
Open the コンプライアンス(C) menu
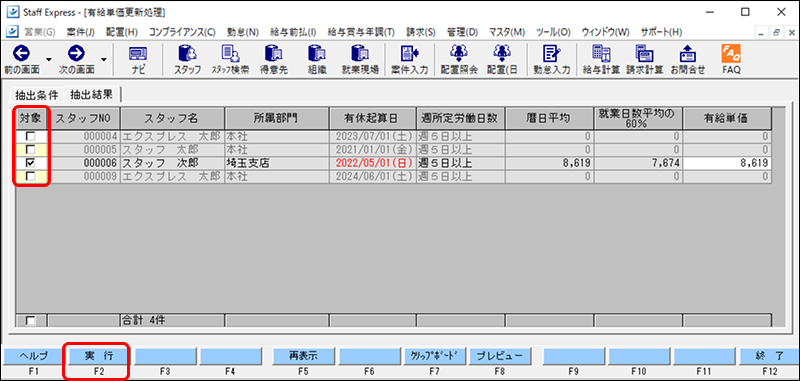pos(182,32)
